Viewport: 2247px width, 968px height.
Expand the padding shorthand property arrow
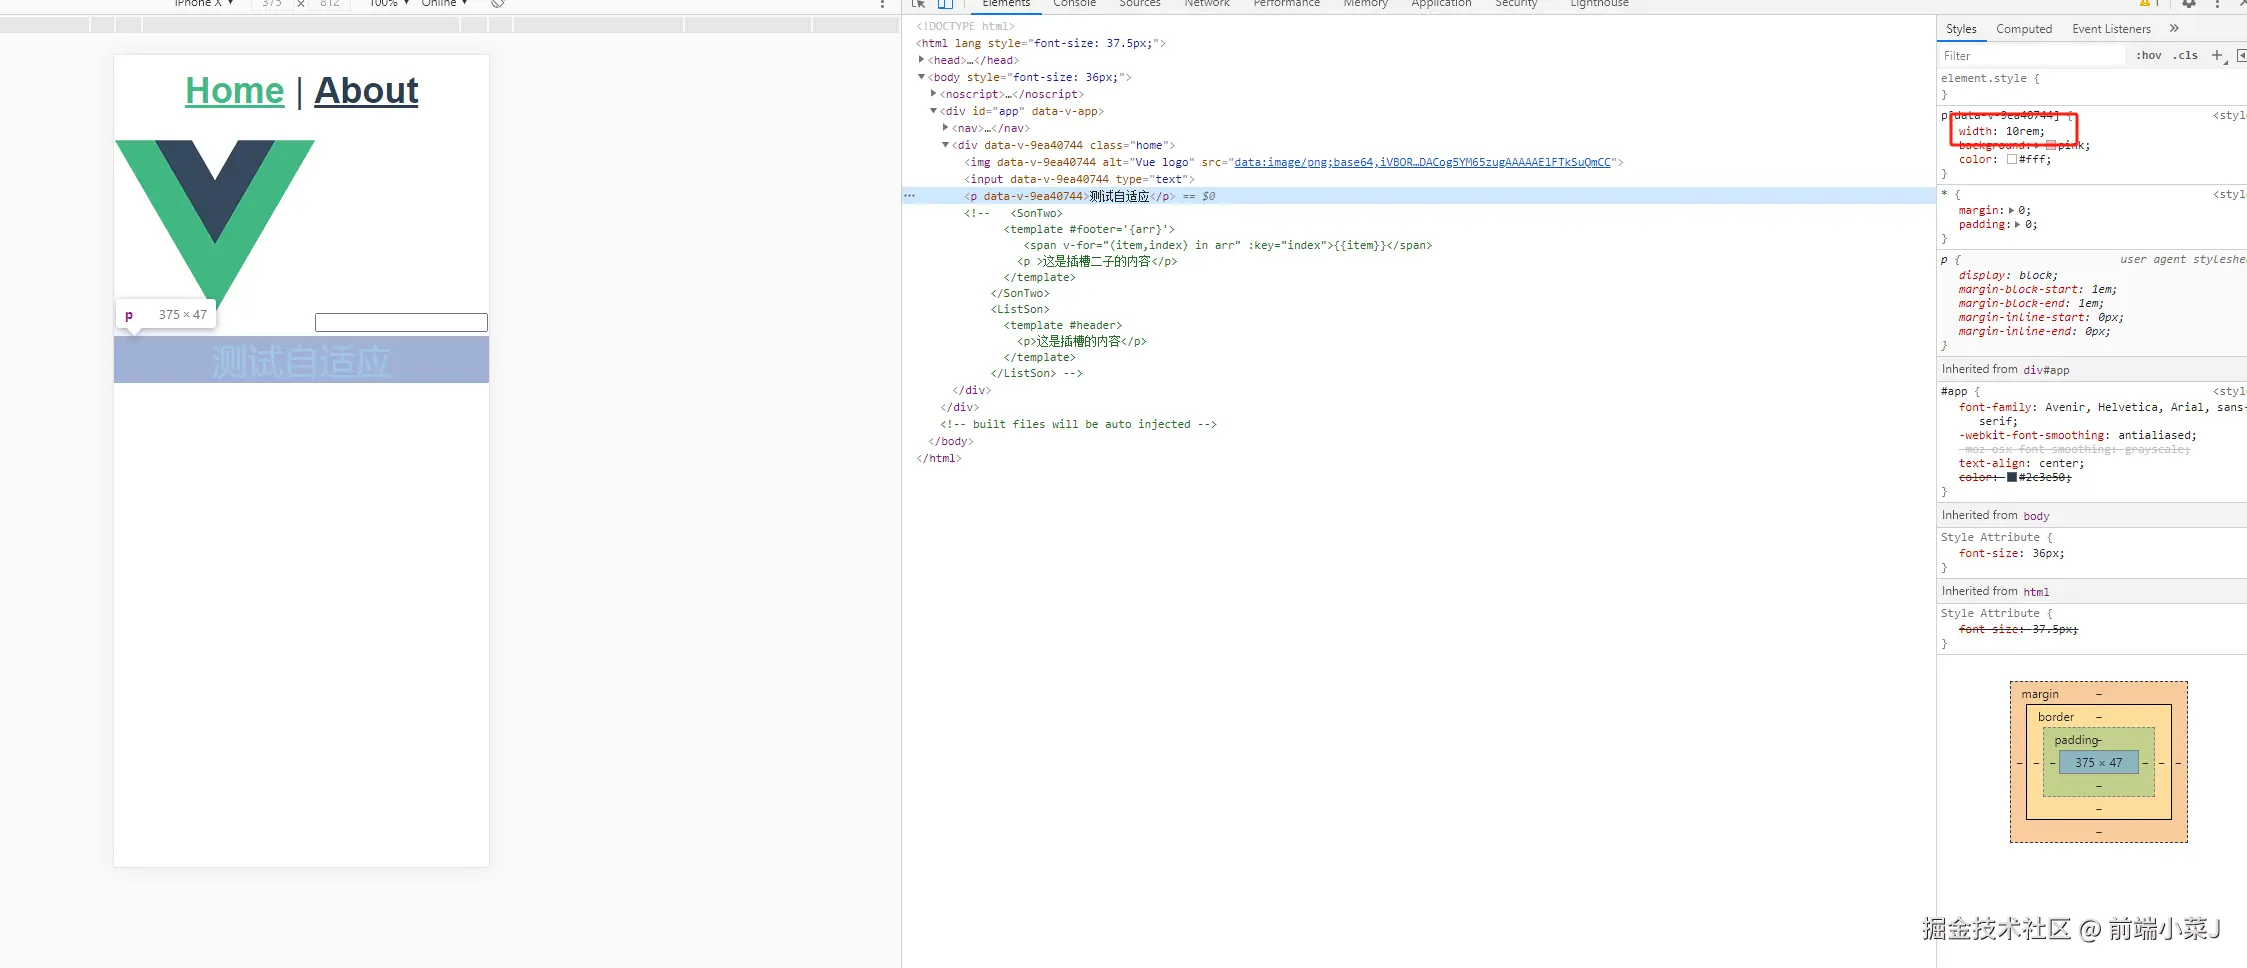click(x=2018, y=225)
